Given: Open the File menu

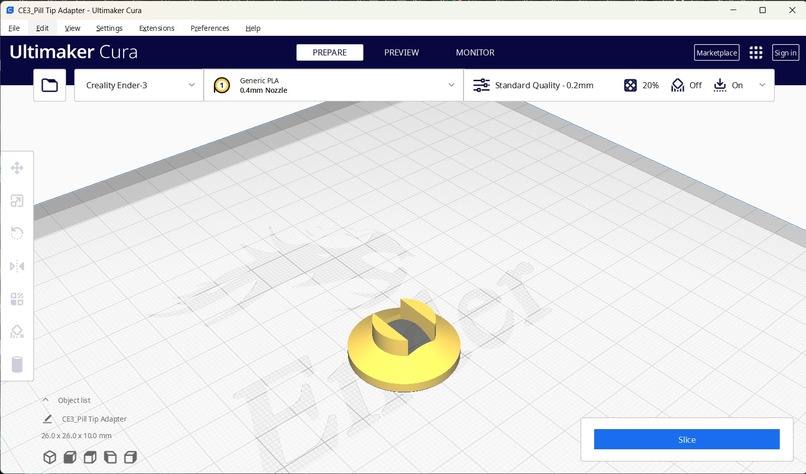Looking at the screenshot, I should click(x=14, y=28).
